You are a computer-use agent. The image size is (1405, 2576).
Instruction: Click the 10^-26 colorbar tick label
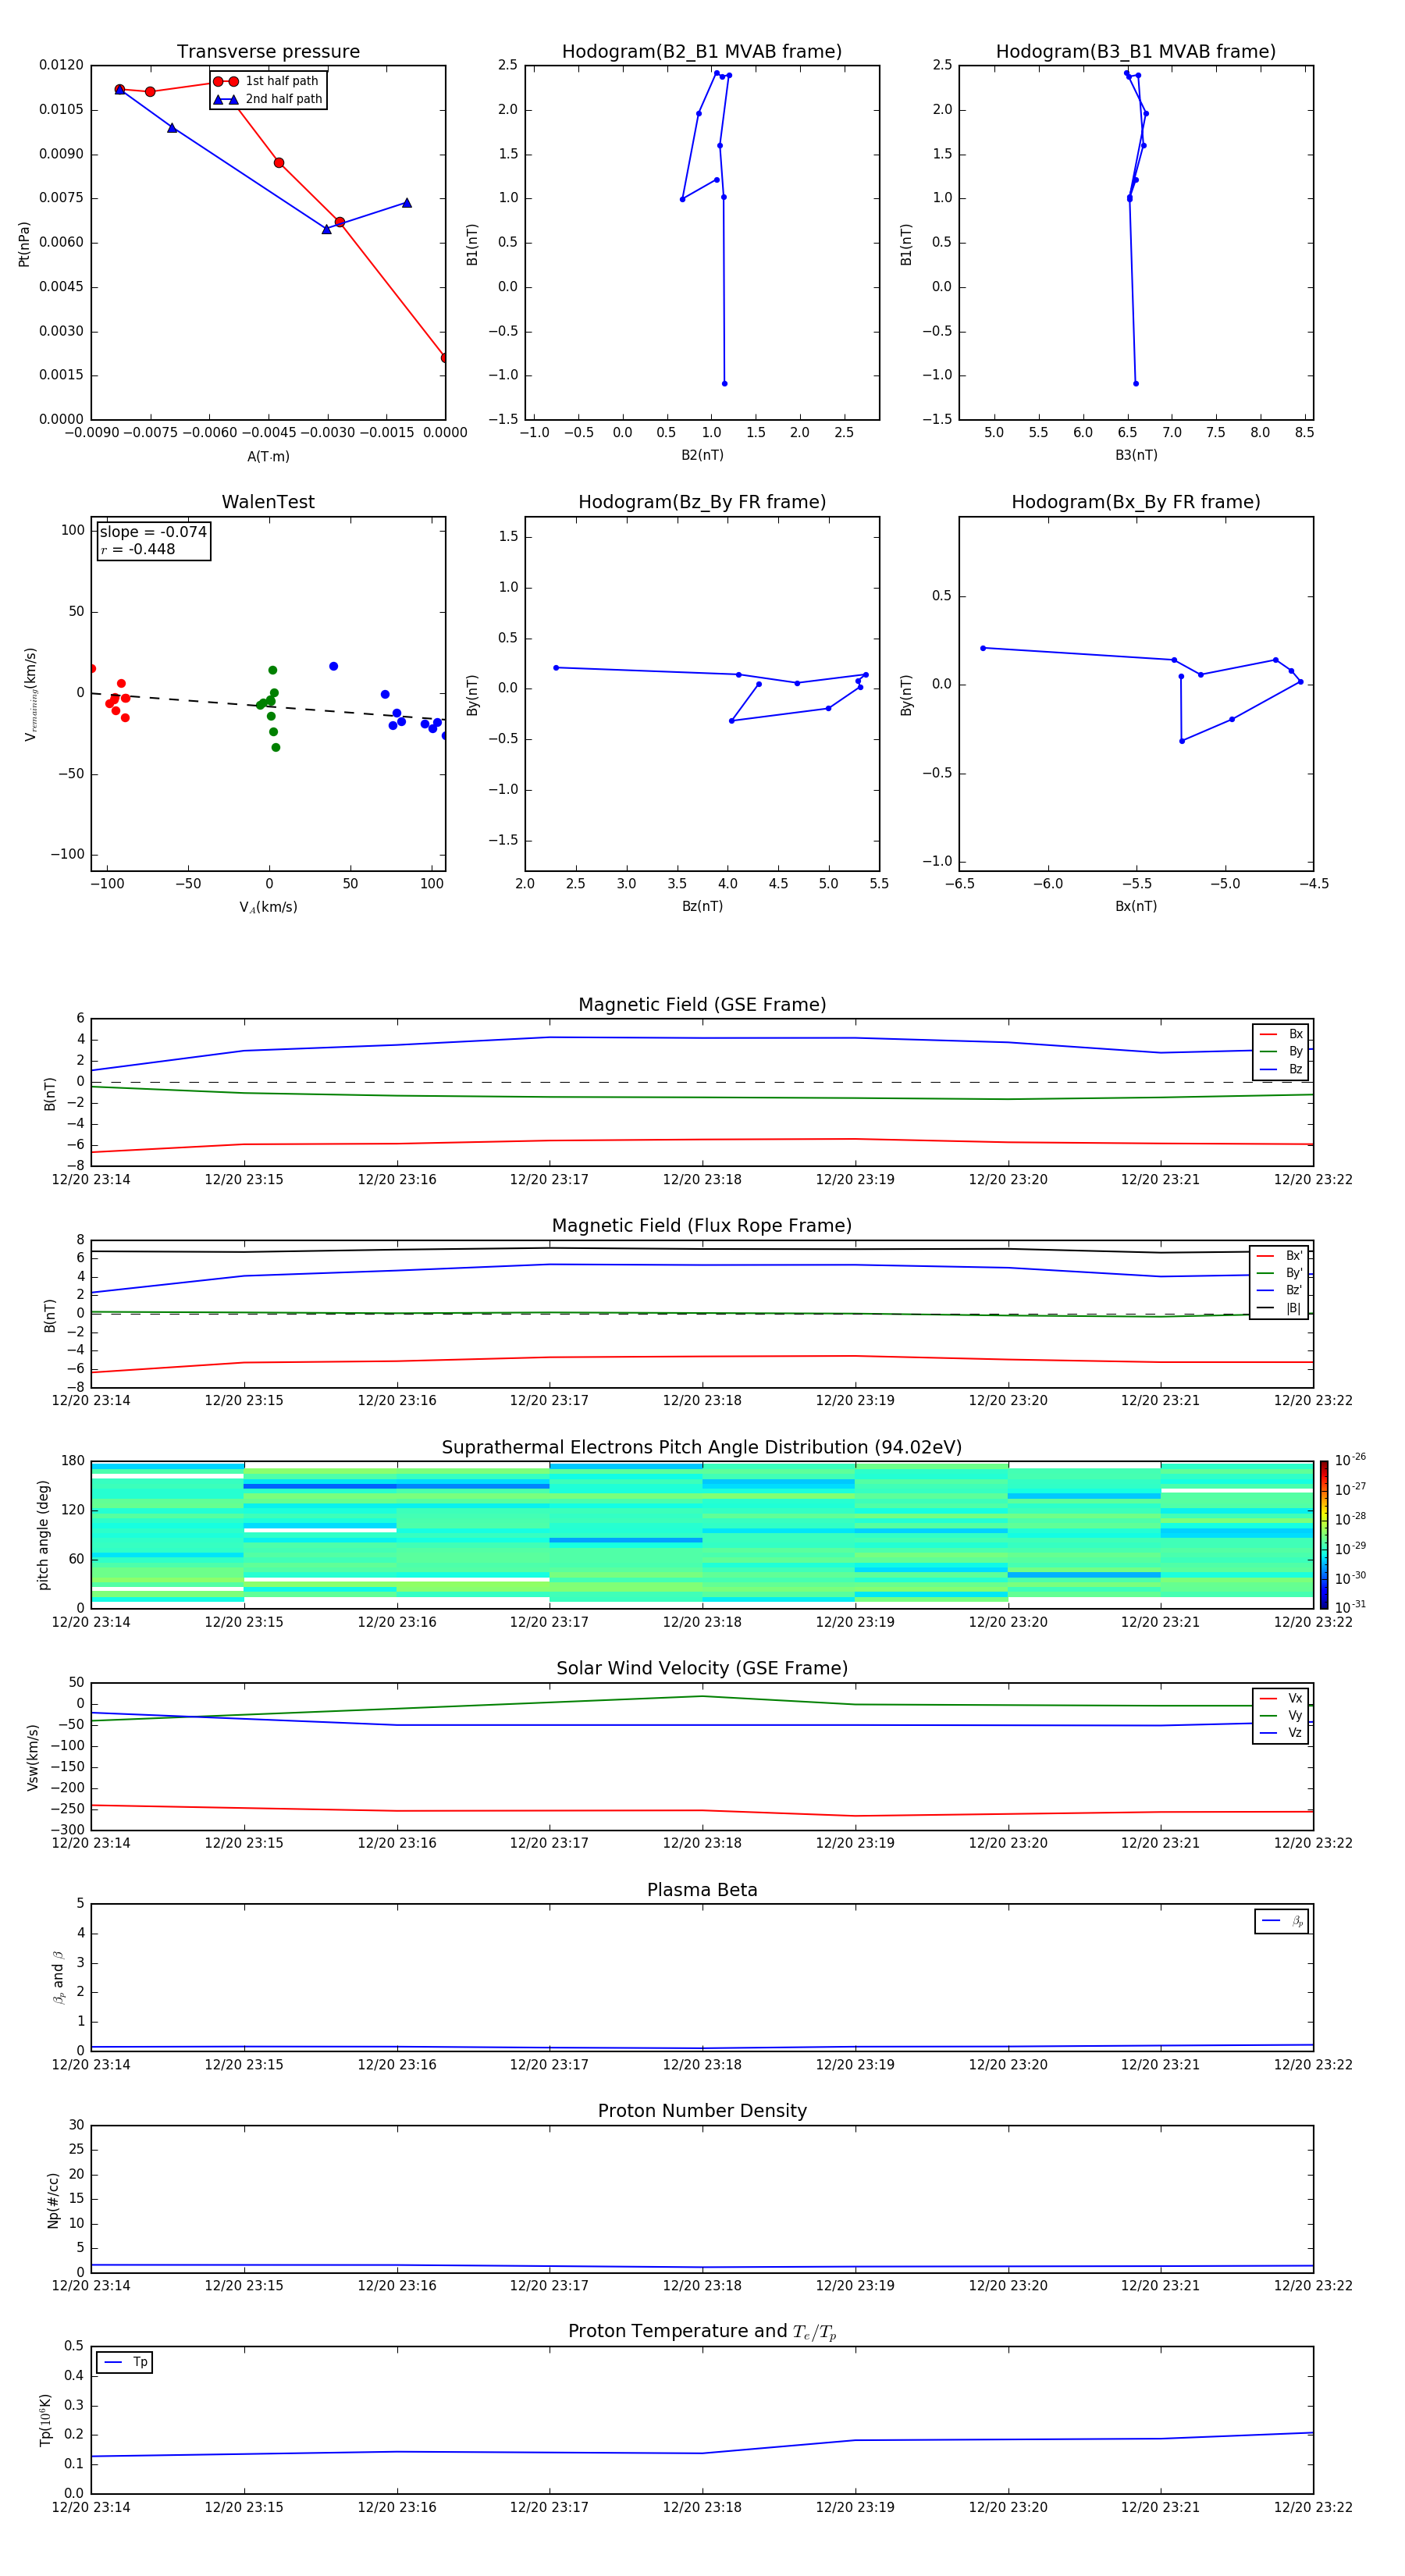tap(1350, 1460)
